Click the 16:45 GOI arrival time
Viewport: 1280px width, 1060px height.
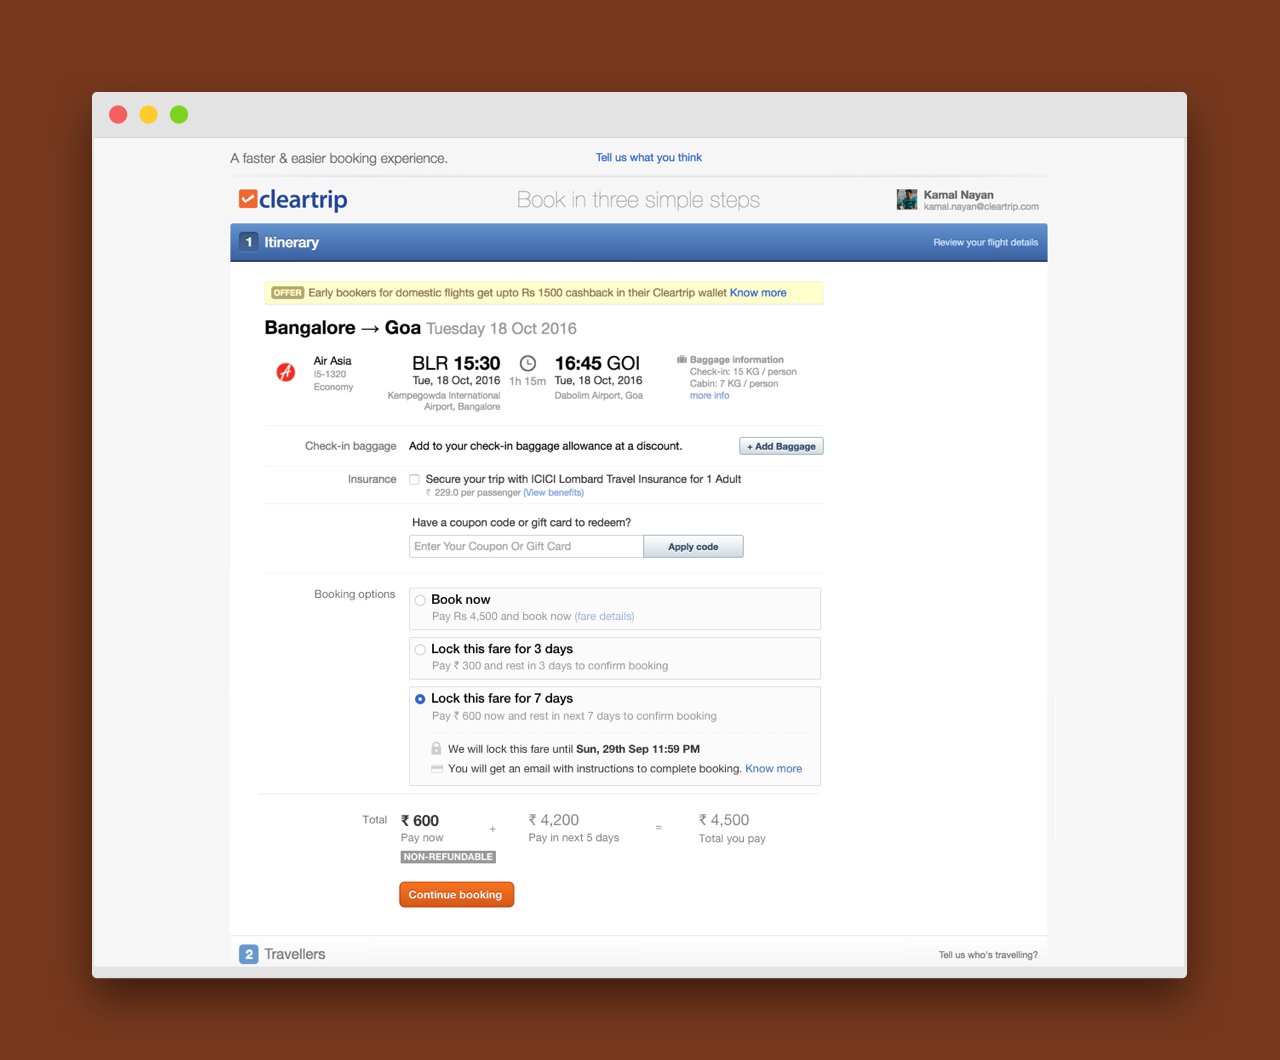pos(597,364)
